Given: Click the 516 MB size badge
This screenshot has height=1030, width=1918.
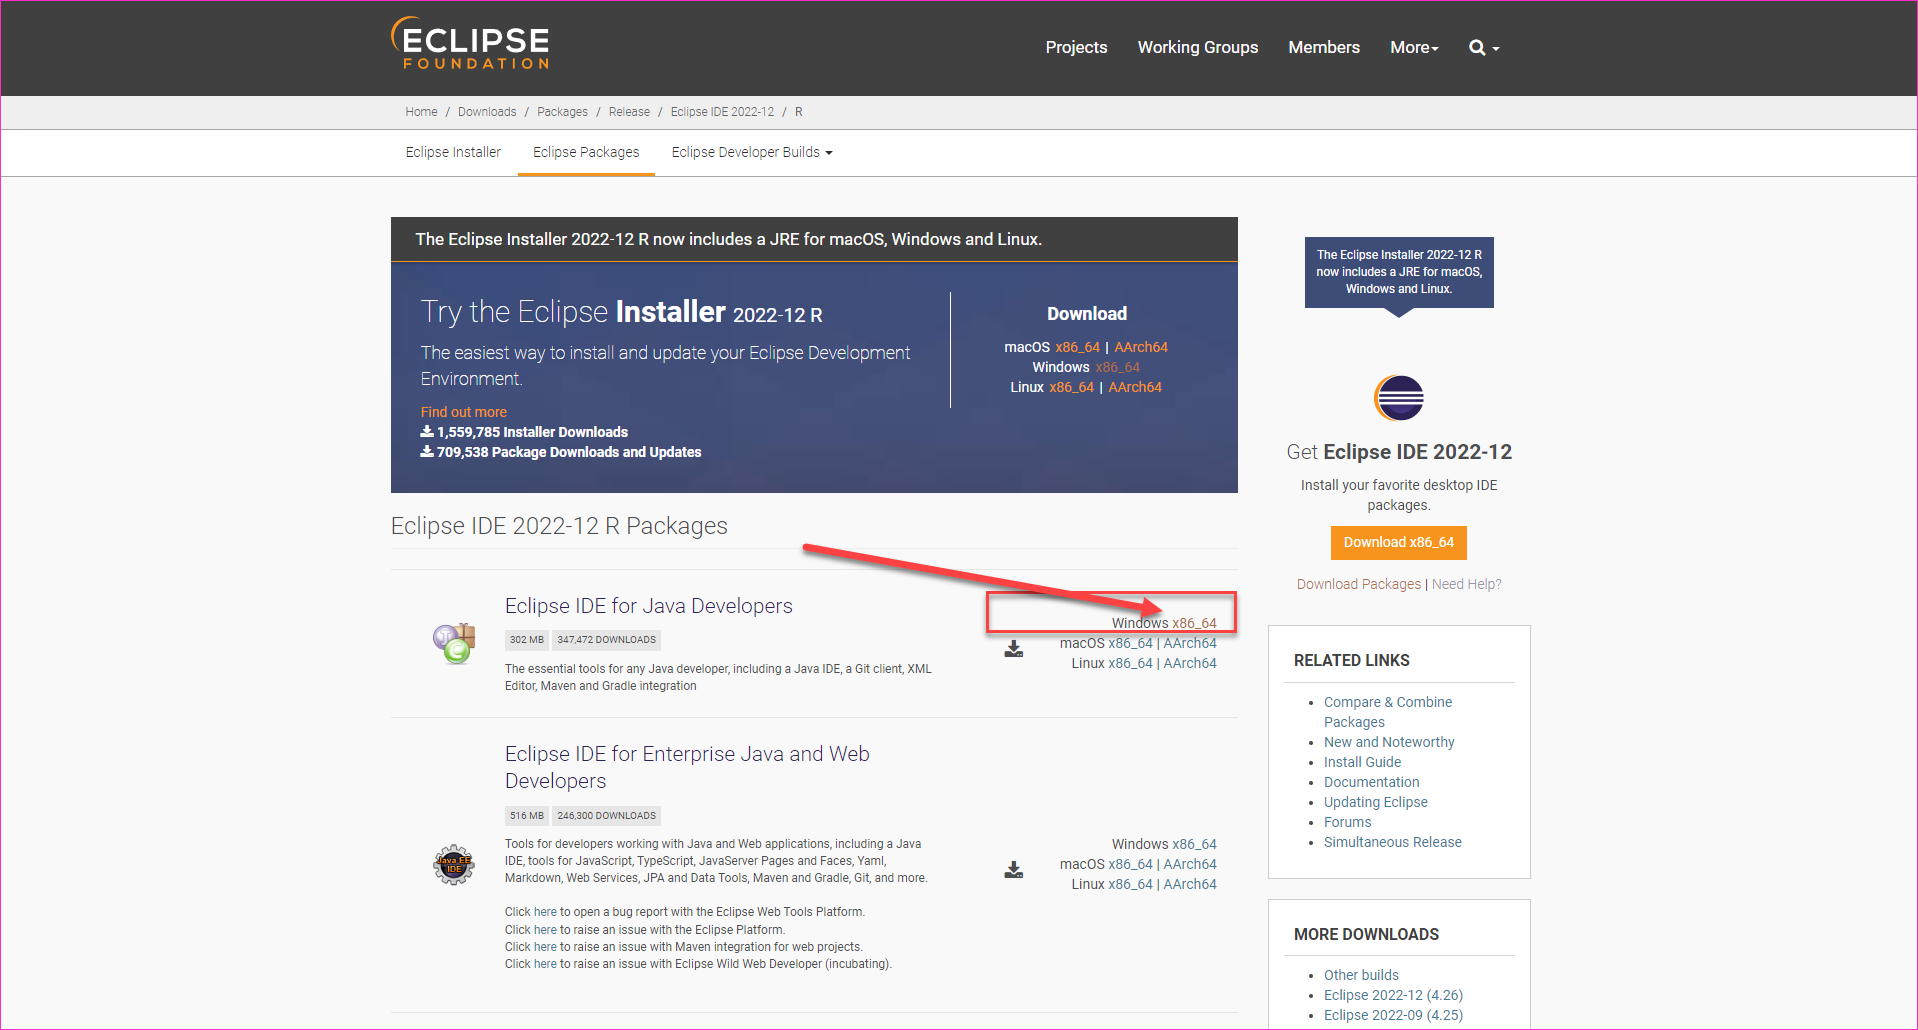Looking at the screenshot, I should pos(526,816).
